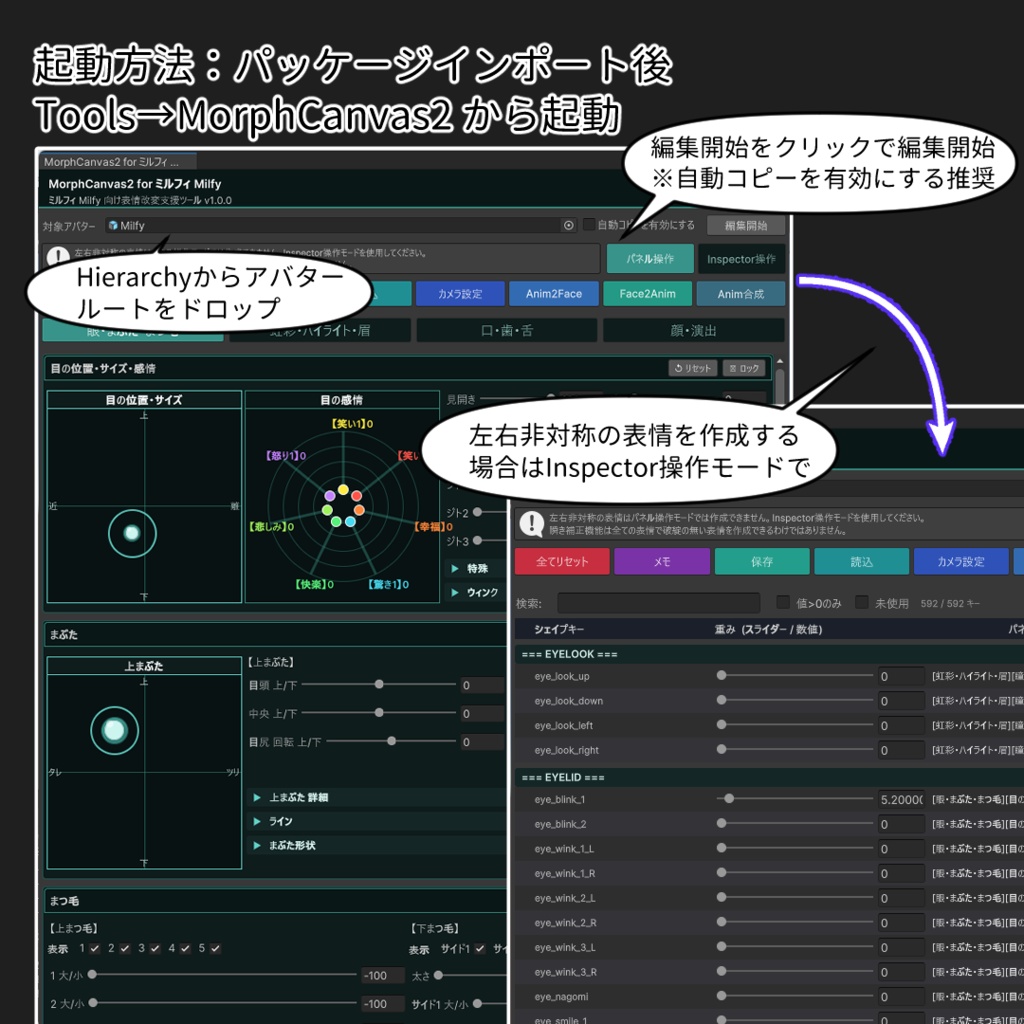Enable the 自動コピーを有効にする checkbox
1024x1024 pixels.
588,225
